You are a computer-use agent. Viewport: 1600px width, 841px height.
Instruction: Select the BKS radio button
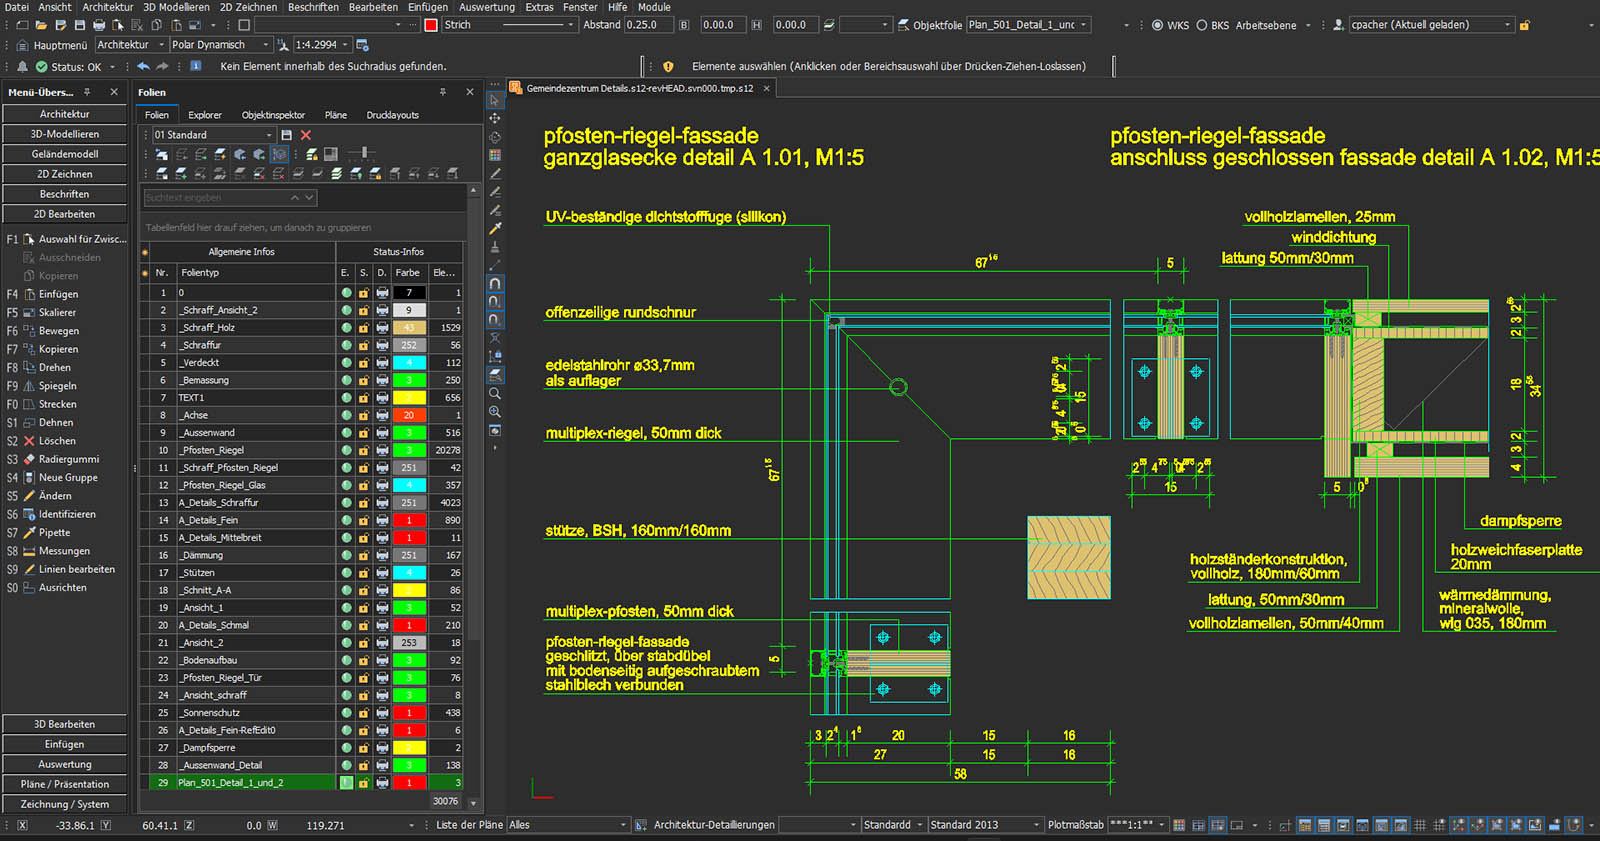coord(1202,25)
